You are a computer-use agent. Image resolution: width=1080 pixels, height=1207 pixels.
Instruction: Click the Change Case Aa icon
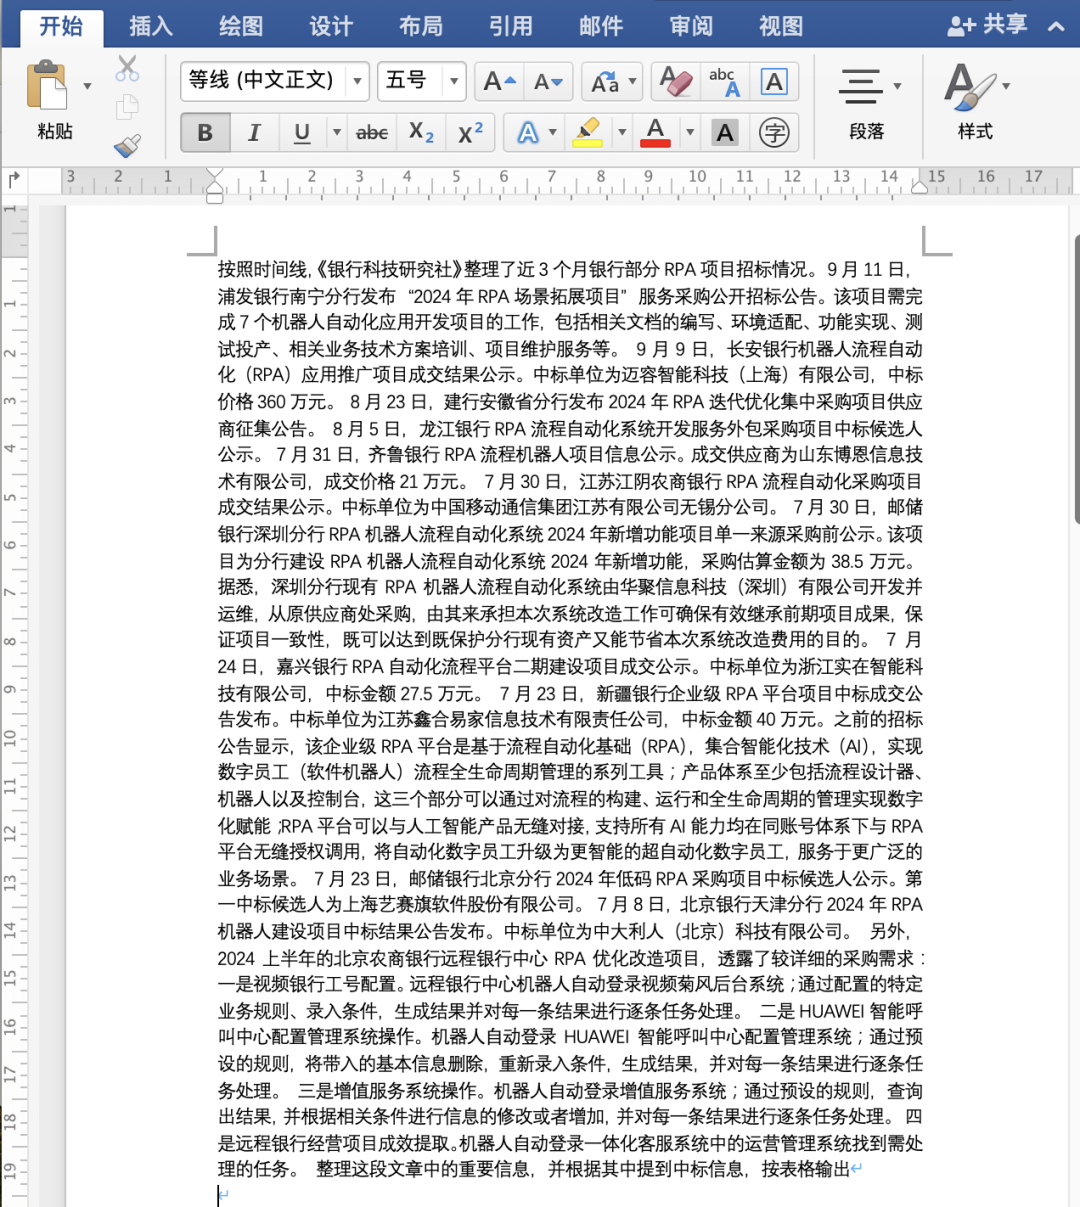[x=605, y=82]
